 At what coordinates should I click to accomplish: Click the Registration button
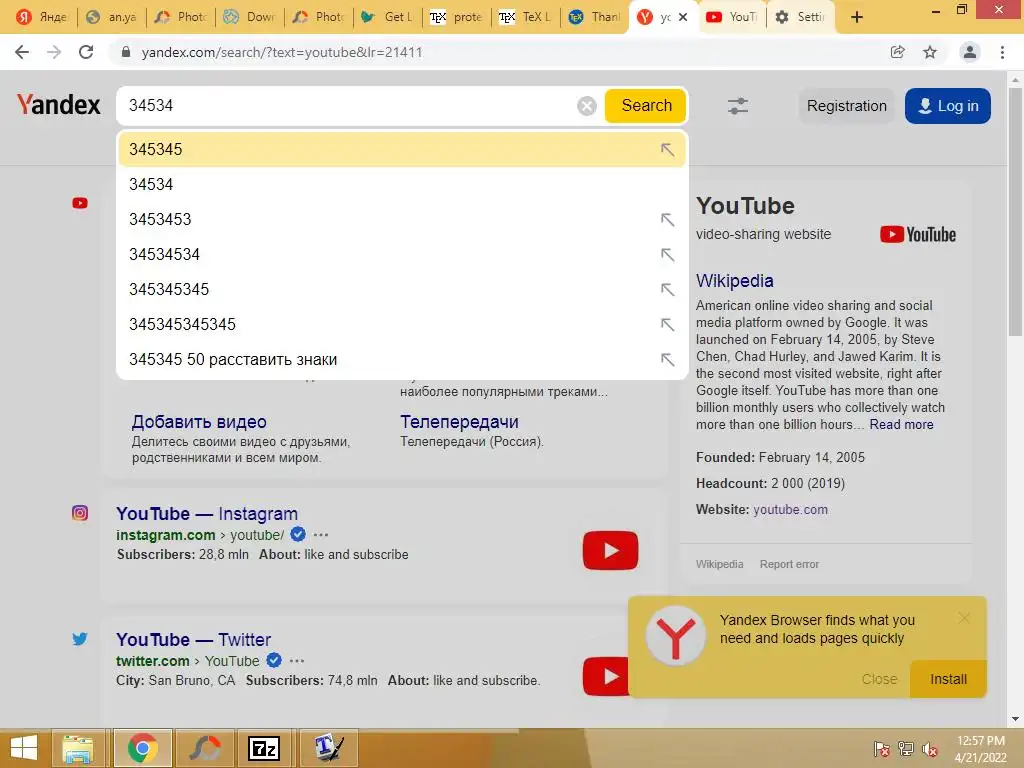846,106
